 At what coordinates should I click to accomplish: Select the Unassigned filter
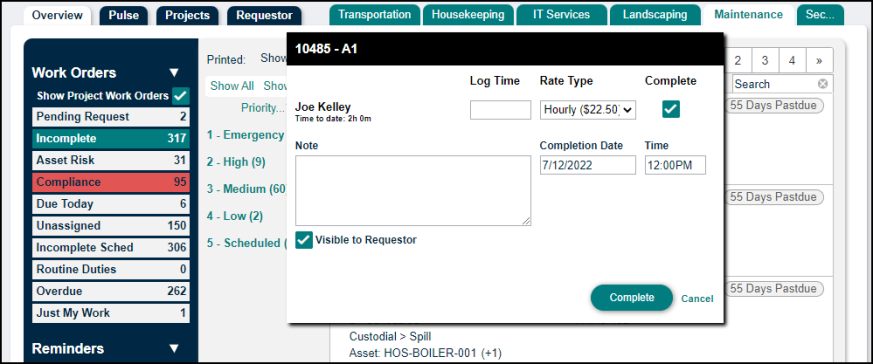click(111, 225)
